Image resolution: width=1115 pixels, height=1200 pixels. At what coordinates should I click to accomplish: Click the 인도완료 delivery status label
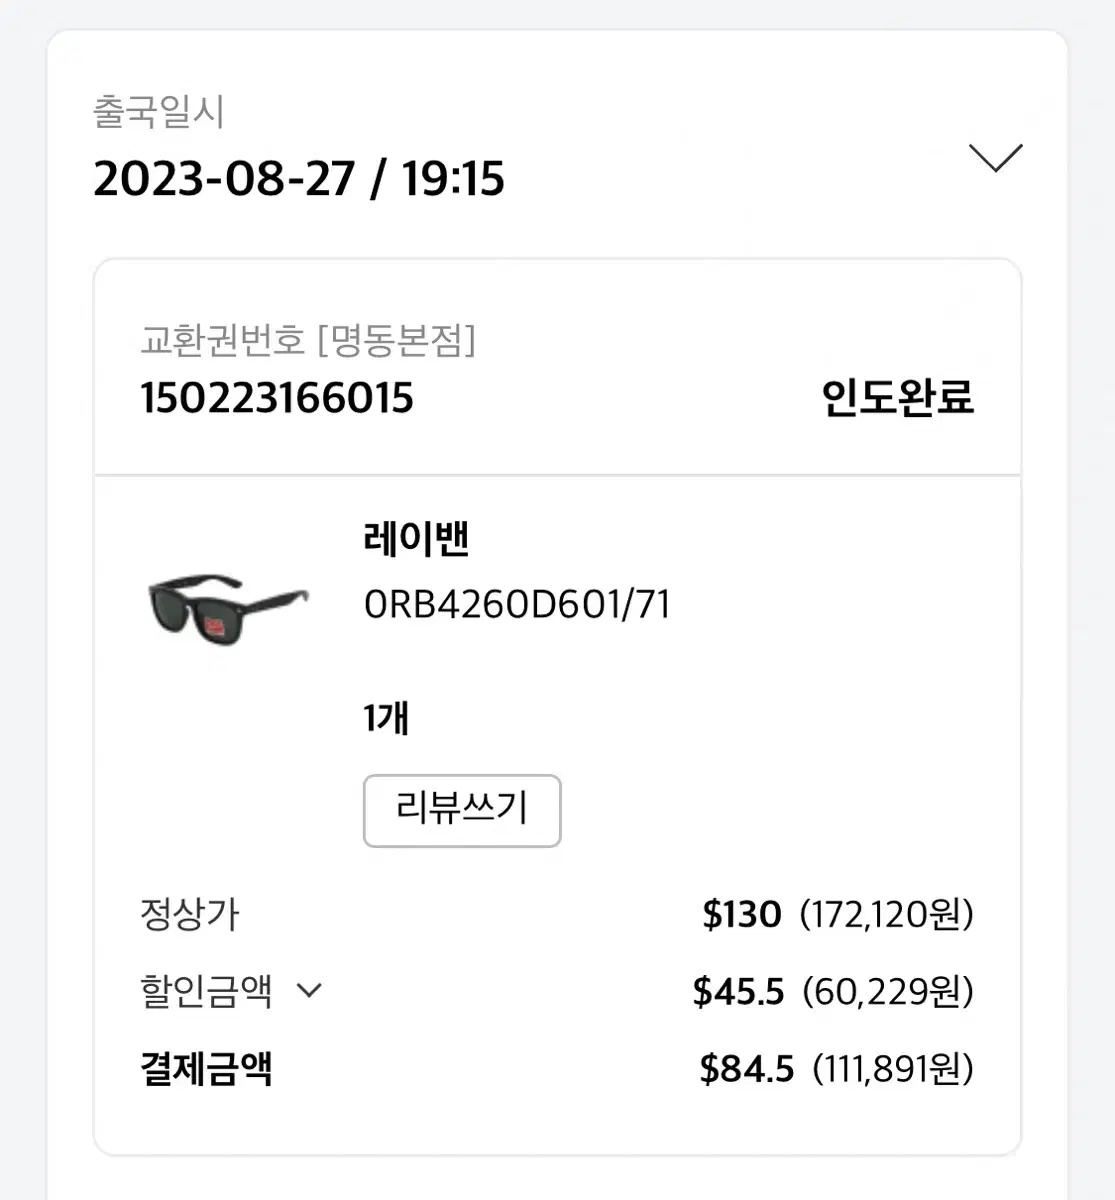pos(897,397)
